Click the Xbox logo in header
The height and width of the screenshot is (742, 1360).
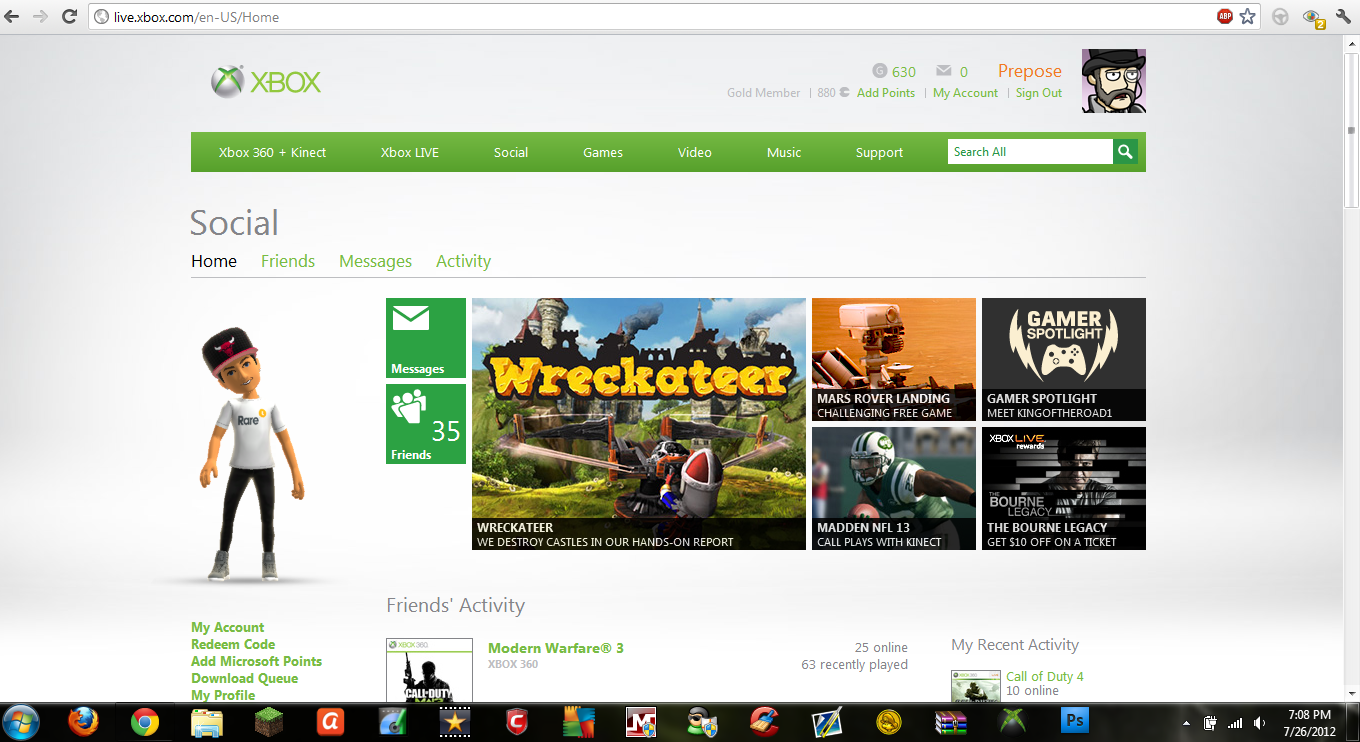266,81
